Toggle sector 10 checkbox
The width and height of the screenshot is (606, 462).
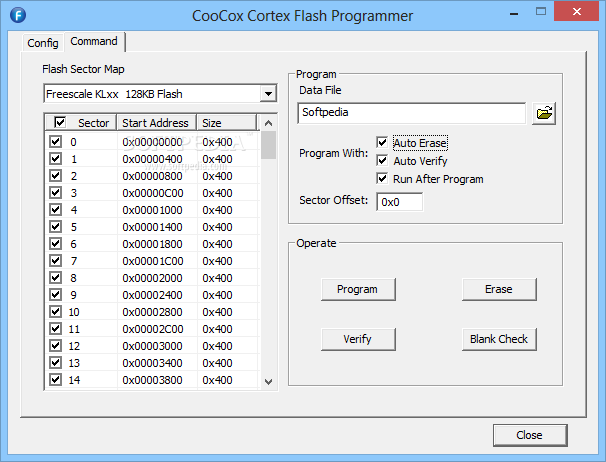55,312
